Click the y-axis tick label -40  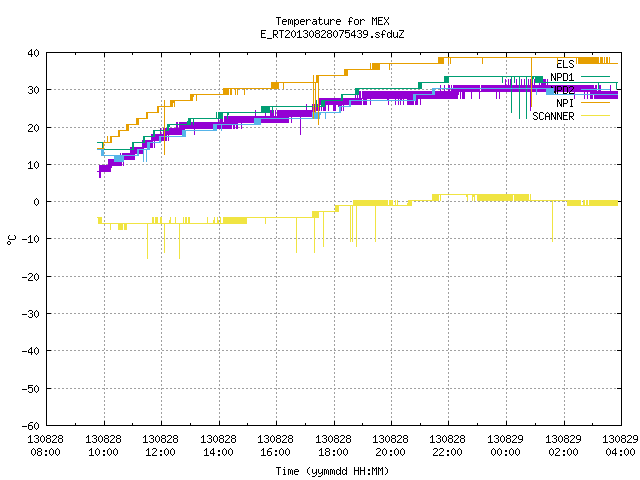(31, 351)
